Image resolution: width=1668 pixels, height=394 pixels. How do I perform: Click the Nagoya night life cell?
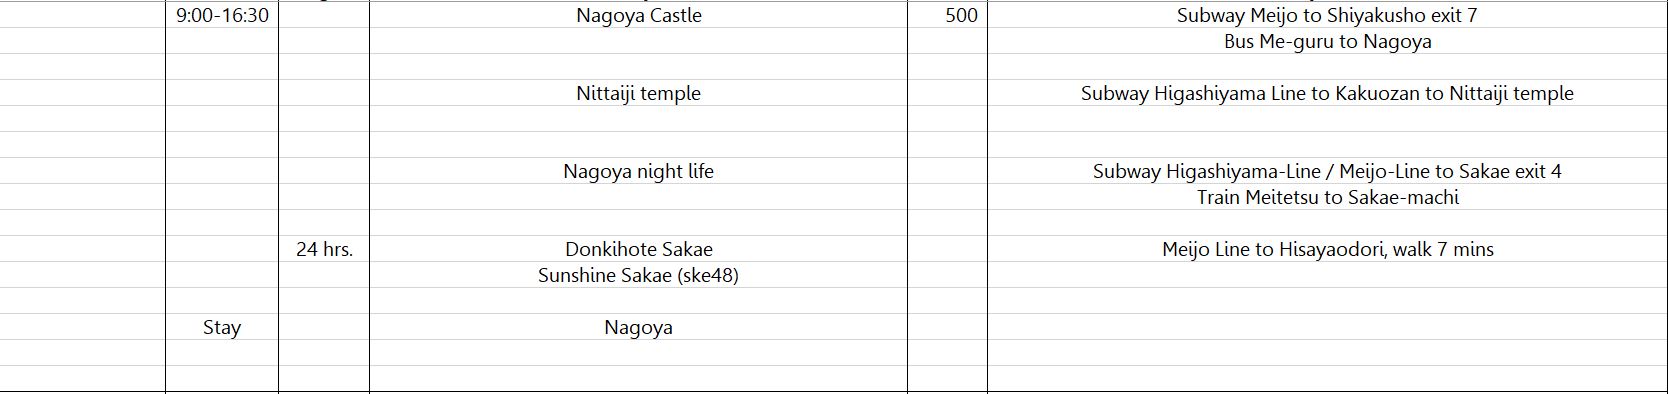pos(638,171)
